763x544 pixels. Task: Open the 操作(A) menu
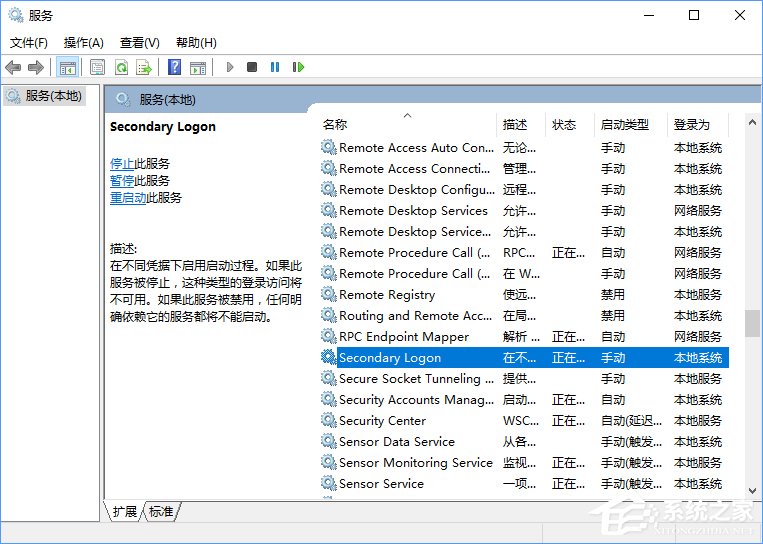point(83,43)
